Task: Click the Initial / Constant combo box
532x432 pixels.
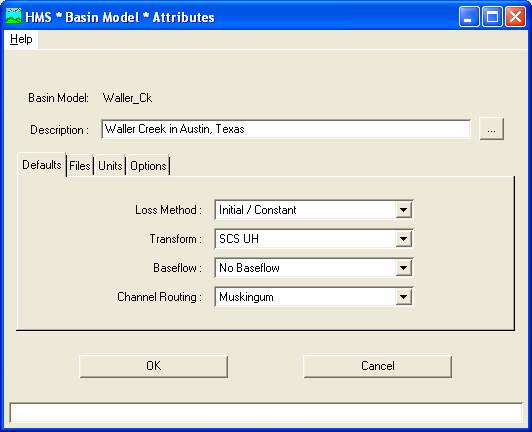Action: 314,210
